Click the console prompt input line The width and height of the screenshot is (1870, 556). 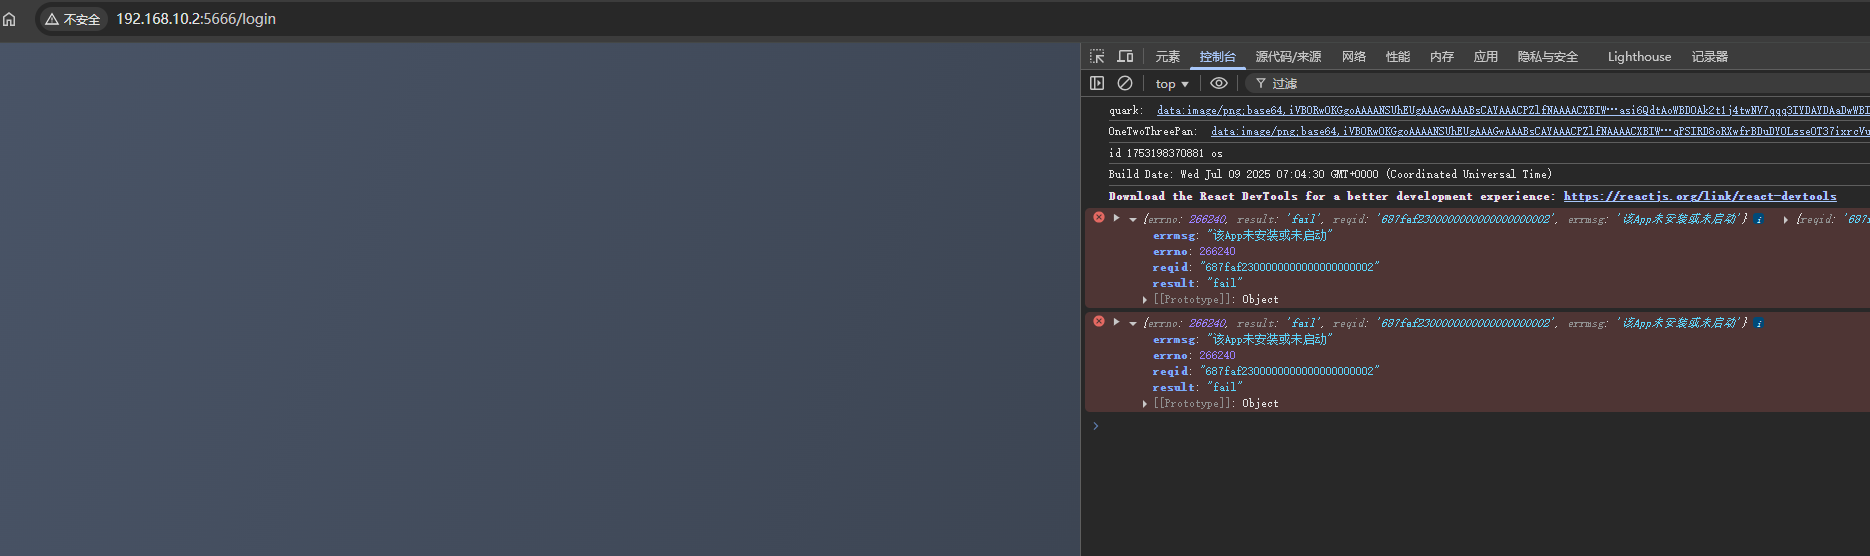click(1480, 426)
